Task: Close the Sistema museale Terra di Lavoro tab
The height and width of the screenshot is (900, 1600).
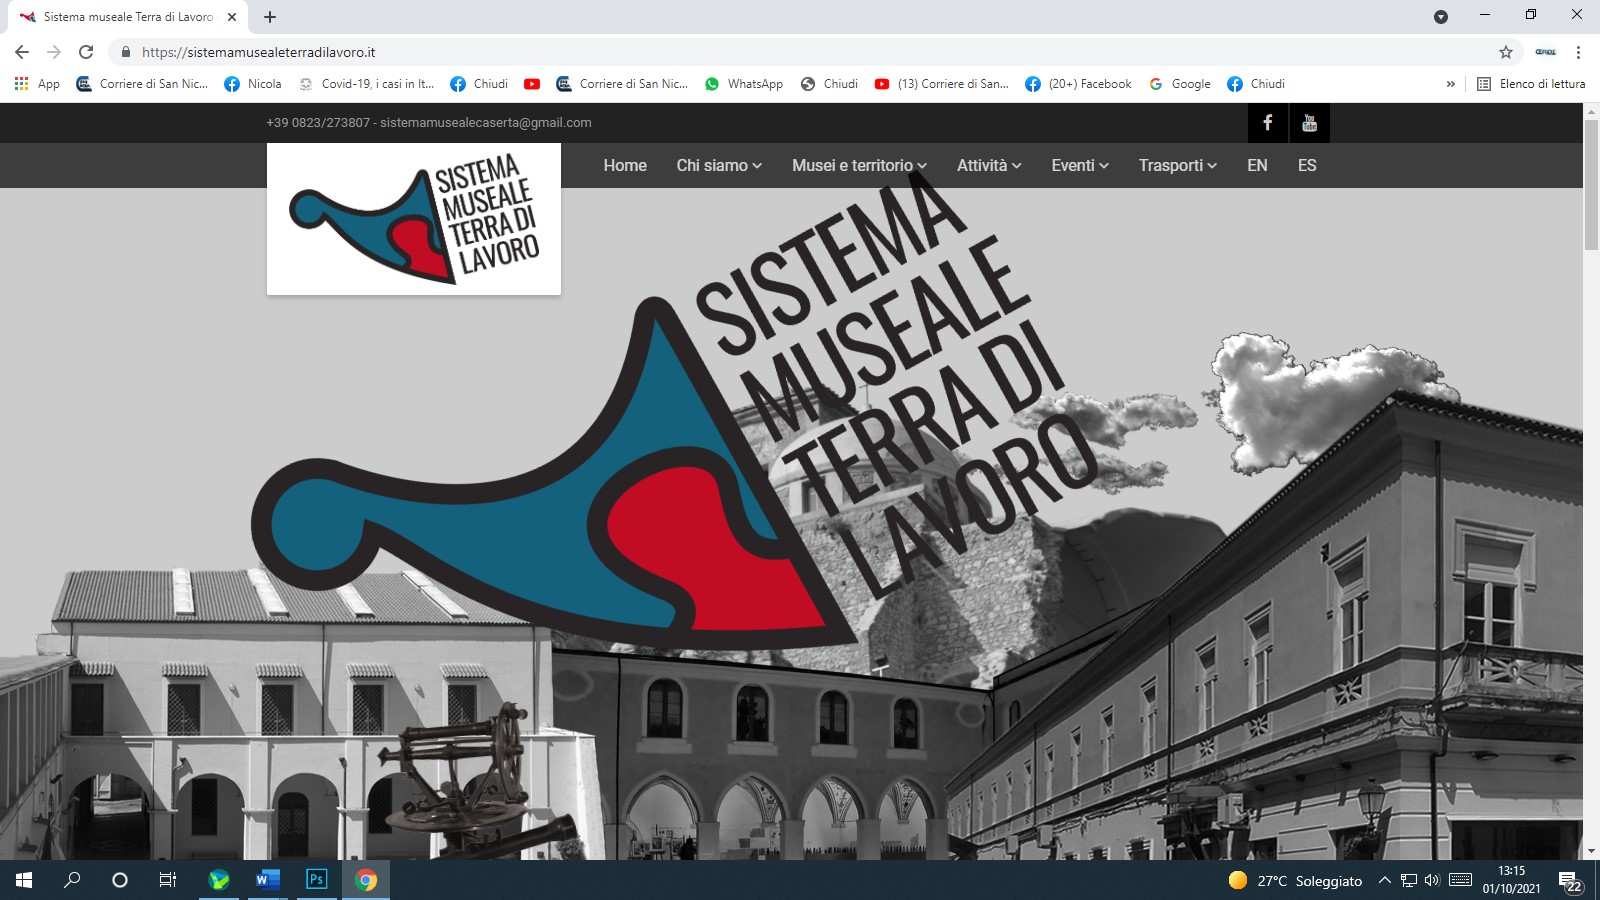Action: (232, 17)
